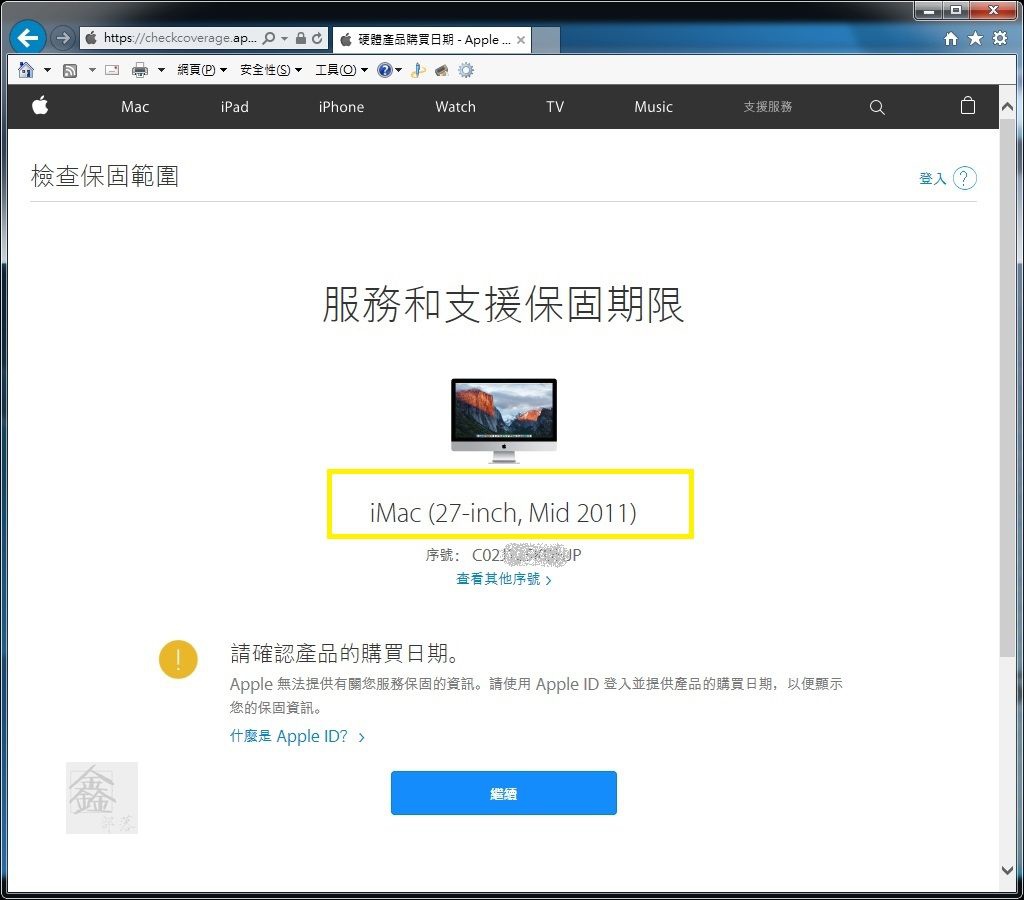Viewport: 1024px width, 900px height.
Task: Expand the Help dropdown arrow
Action: (398, 70)
